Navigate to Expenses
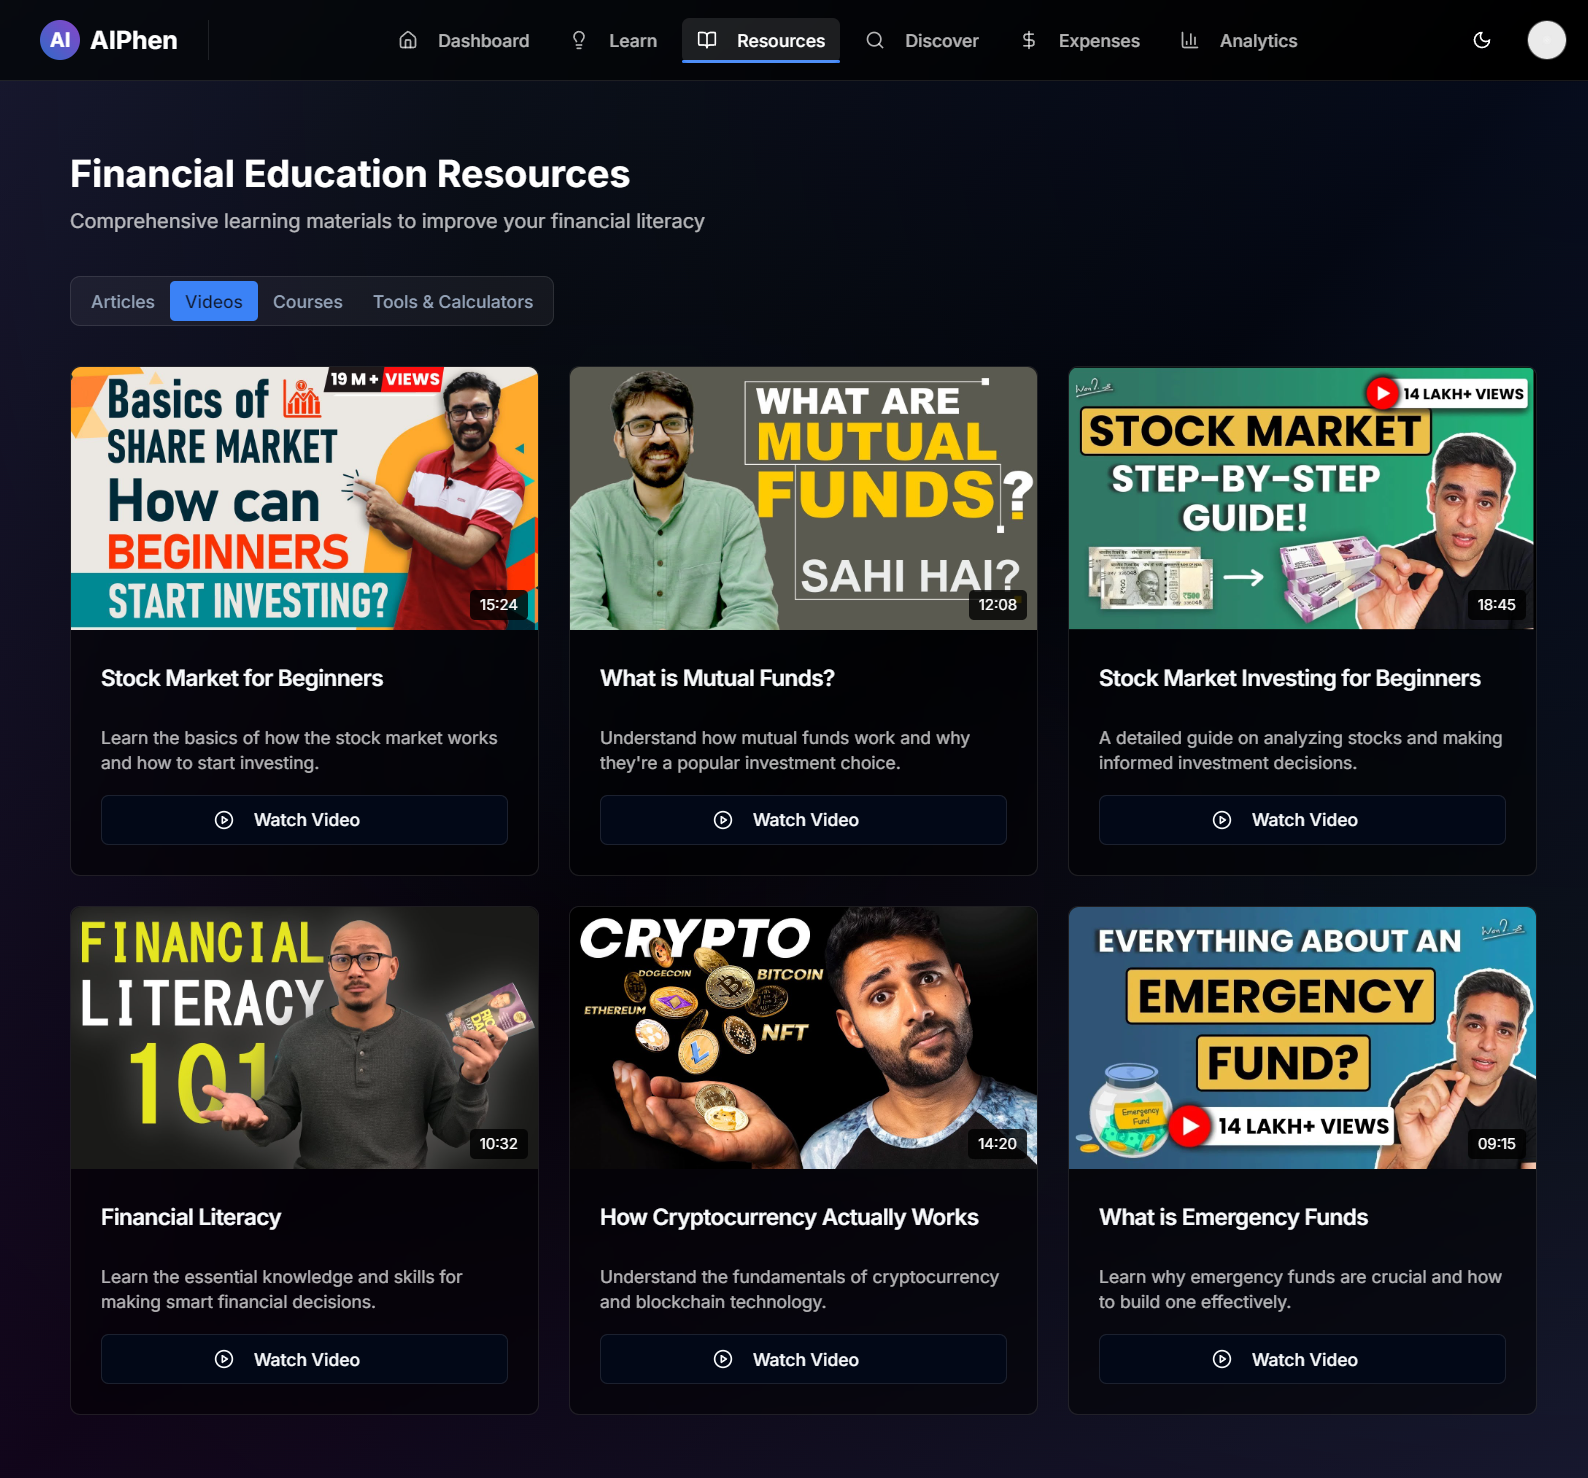The image size is (1588, 1478). click(1080, 40)
